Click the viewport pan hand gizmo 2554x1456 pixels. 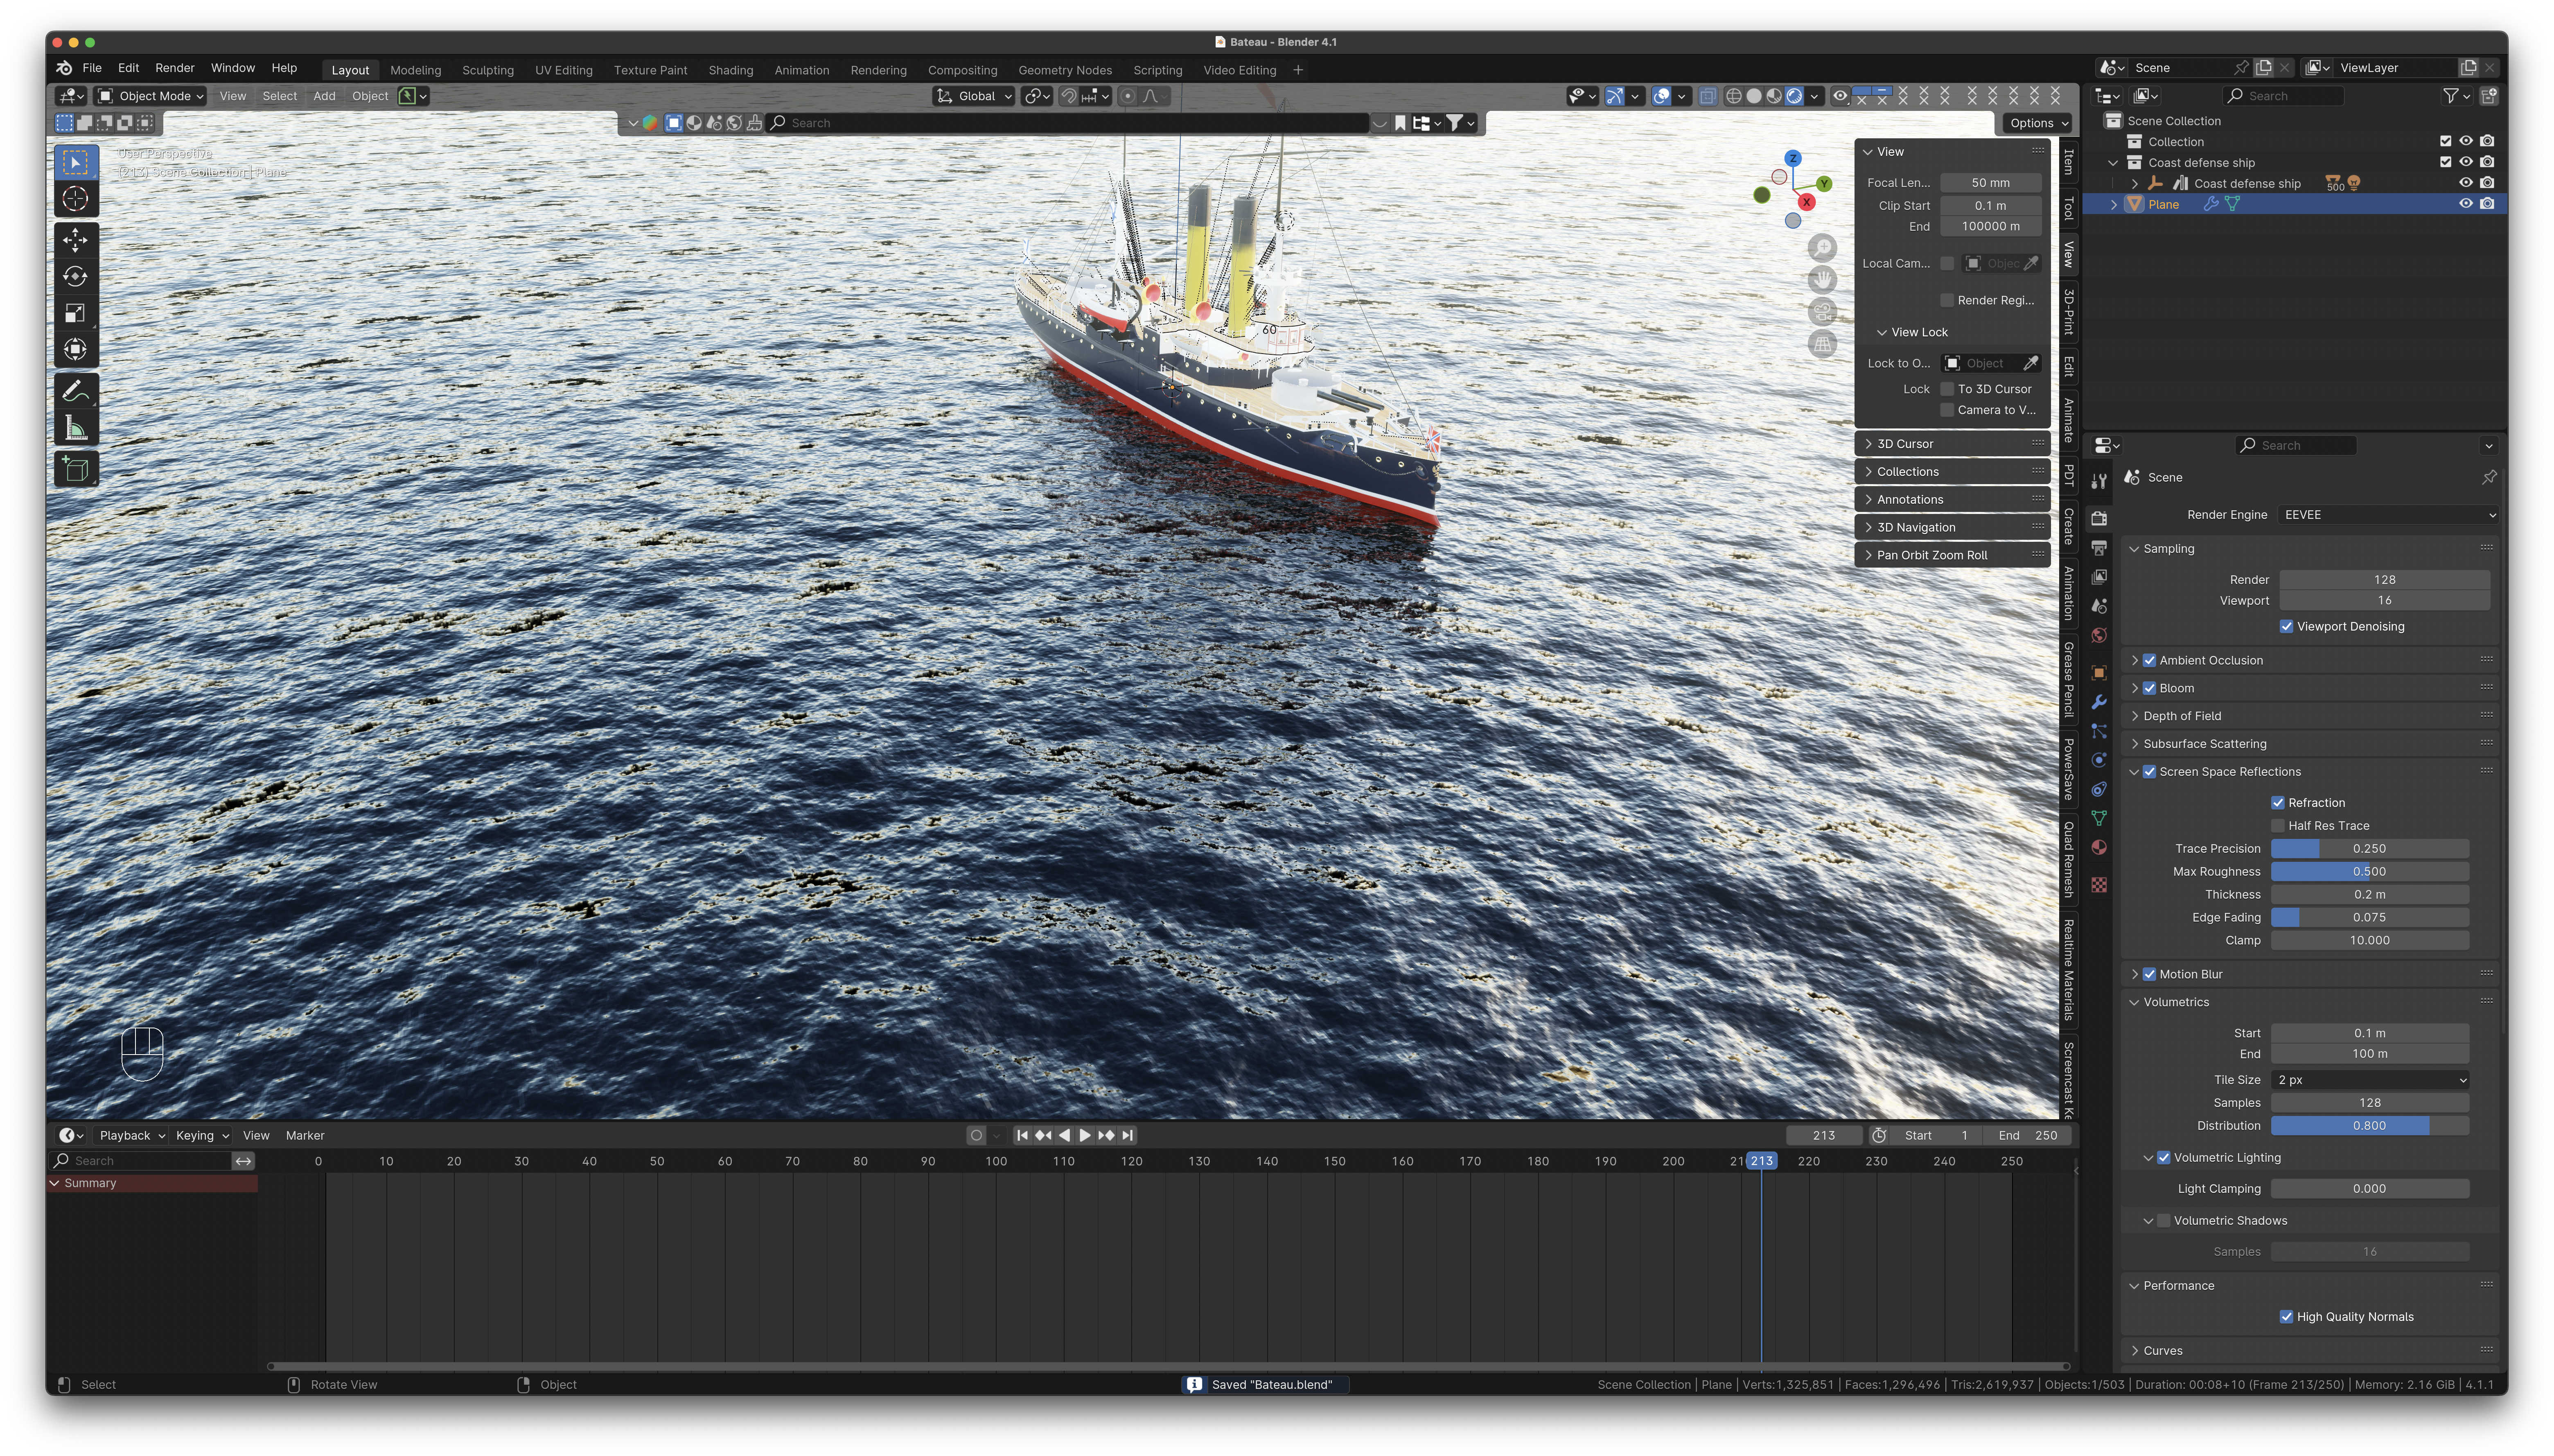(1823, 280)
